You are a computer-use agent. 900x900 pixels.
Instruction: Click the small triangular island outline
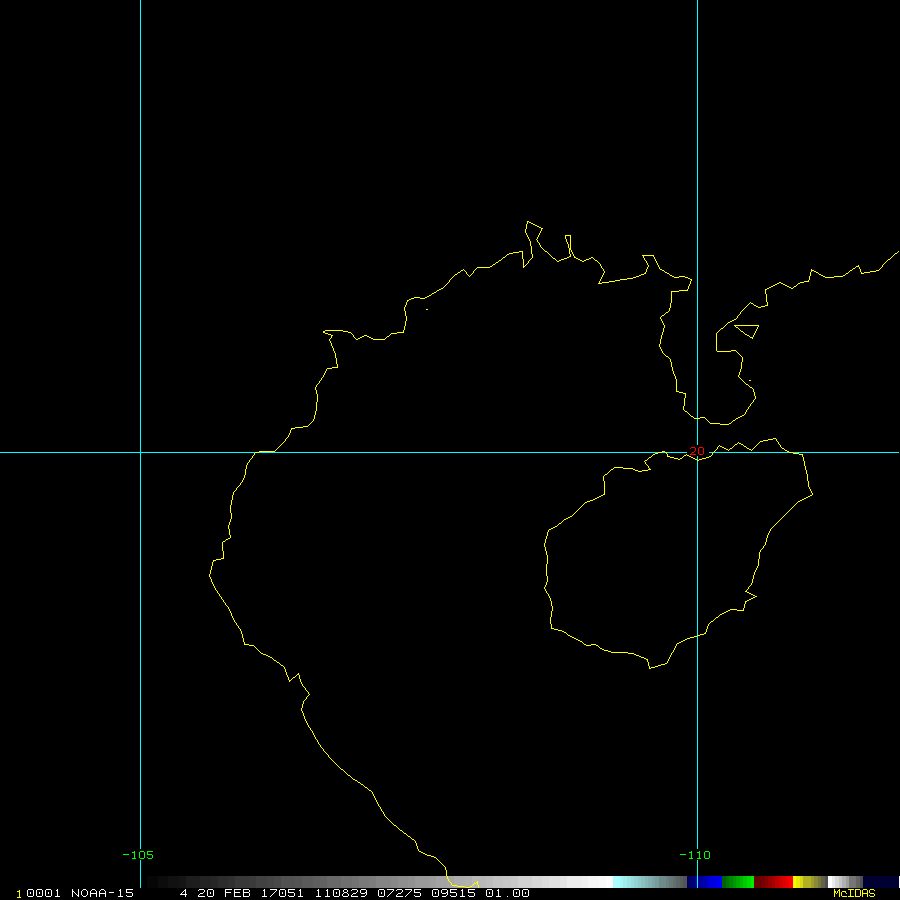click(x=748, y=330)
